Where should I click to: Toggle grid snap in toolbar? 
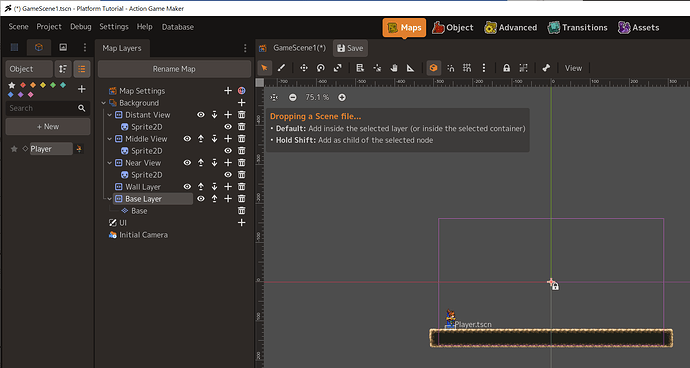coord(467,68)
